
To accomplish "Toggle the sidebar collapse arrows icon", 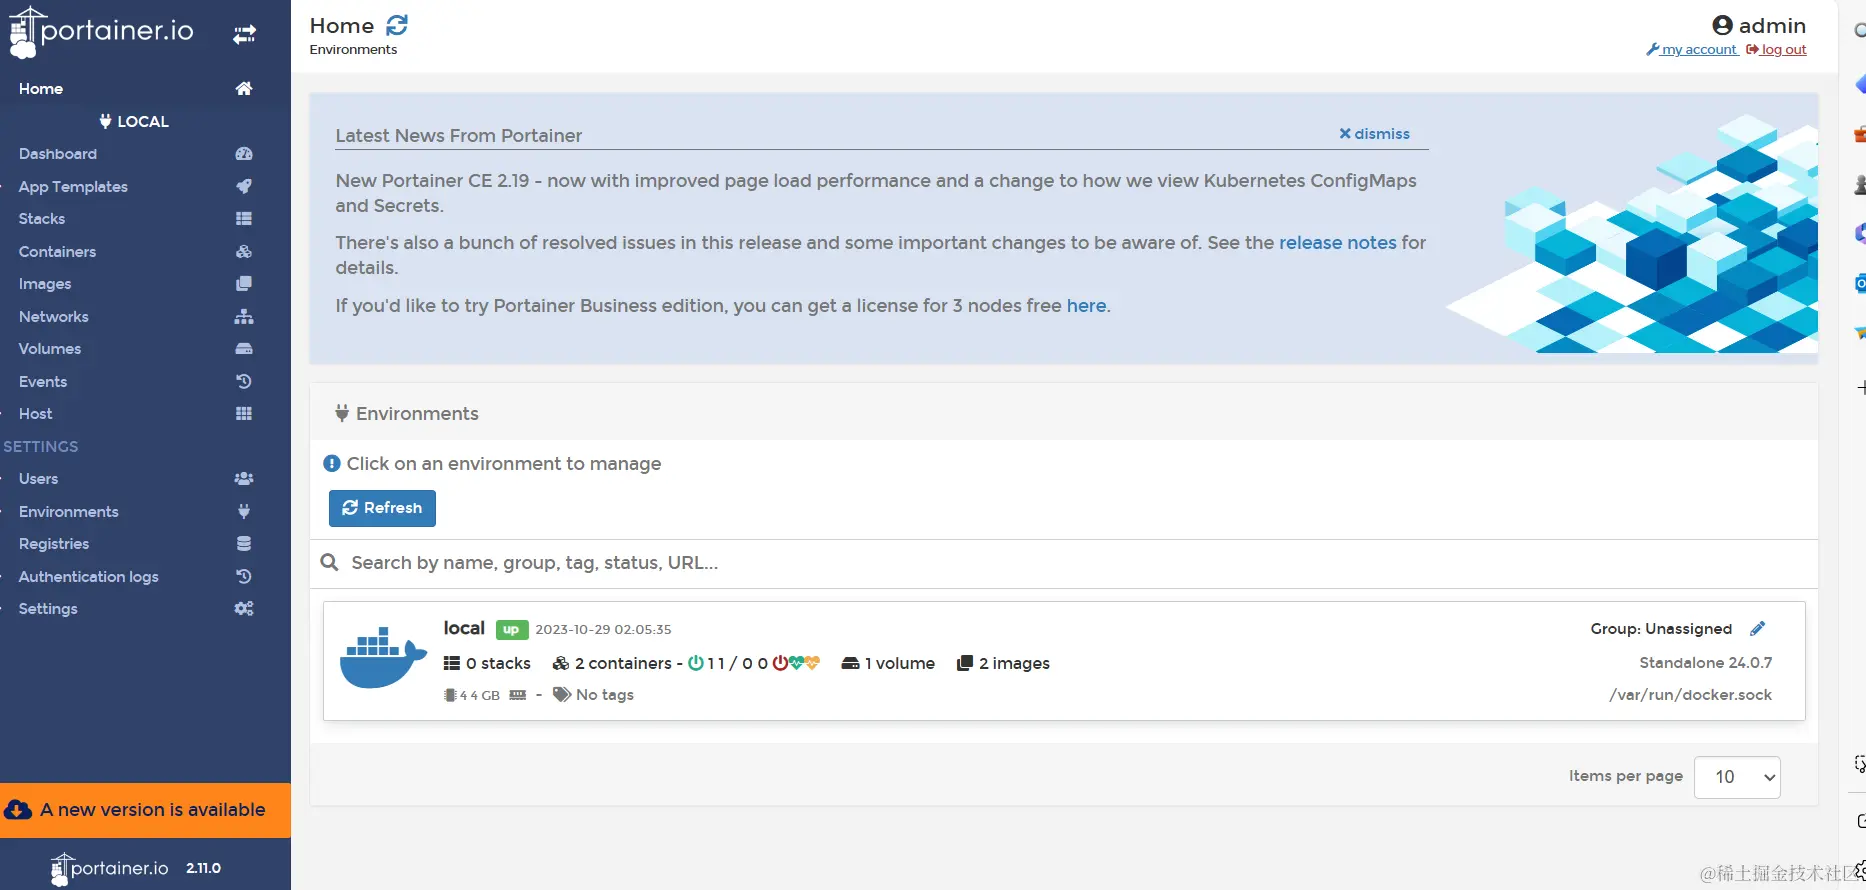I will [x=244, y=35].
